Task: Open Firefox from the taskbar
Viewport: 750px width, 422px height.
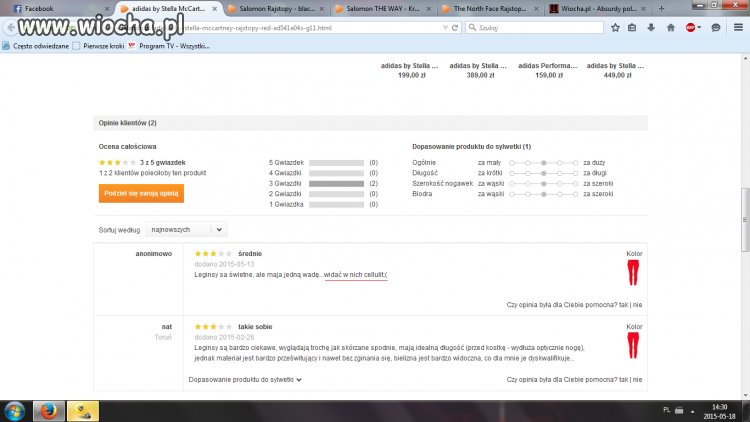Action: coord(48,411)
